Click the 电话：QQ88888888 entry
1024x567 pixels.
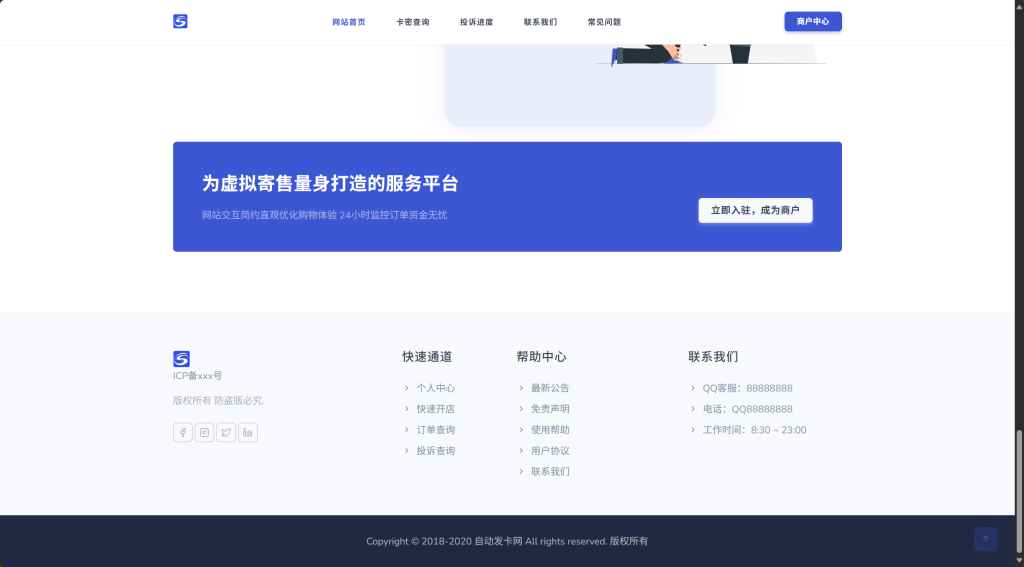[748, 409]
